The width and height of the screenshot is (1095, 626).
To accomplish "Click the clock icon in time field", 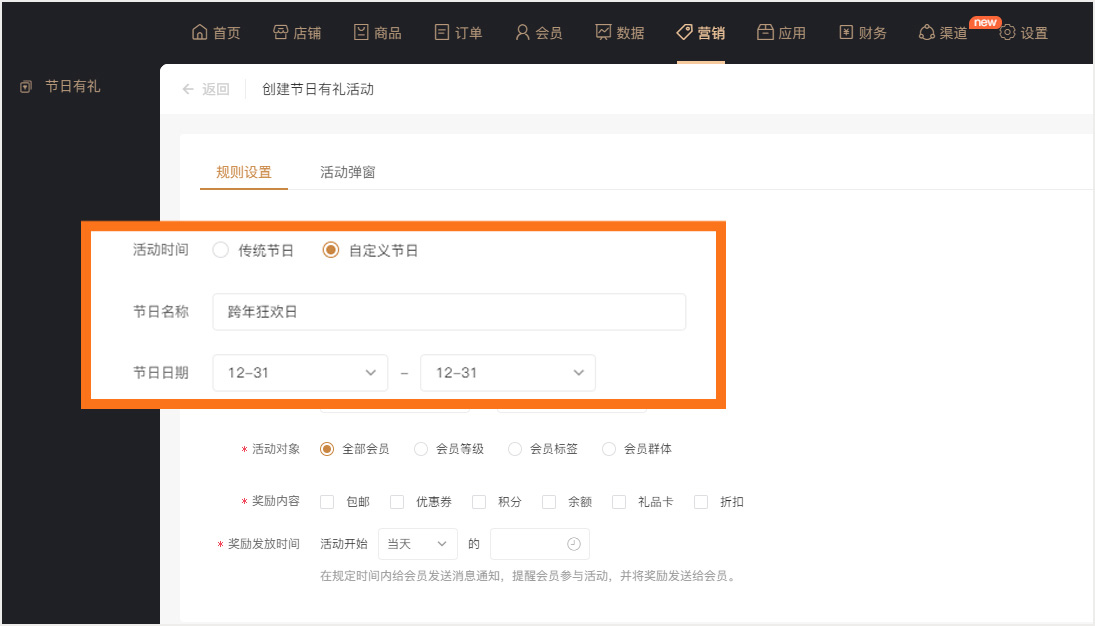I will [573, 544].
